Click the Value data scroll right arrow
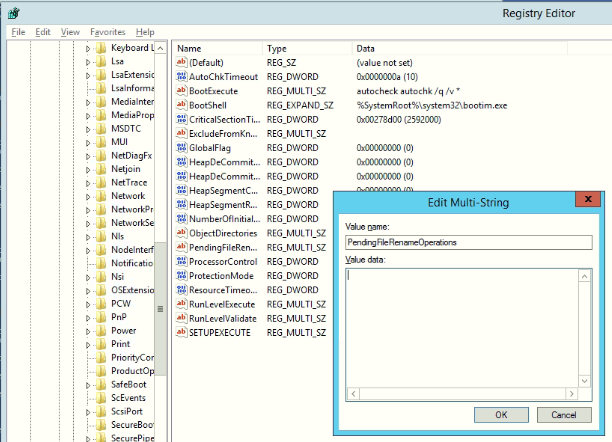612x442 pixels. pyautogui.click(x=571, y=394)
